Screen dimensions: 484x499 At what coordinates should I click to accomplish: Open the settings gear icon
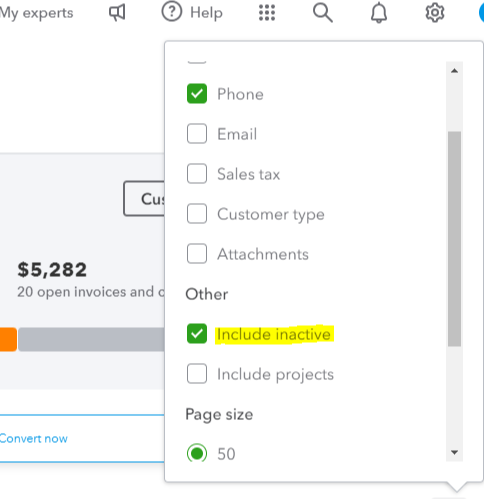click(435, 13)
